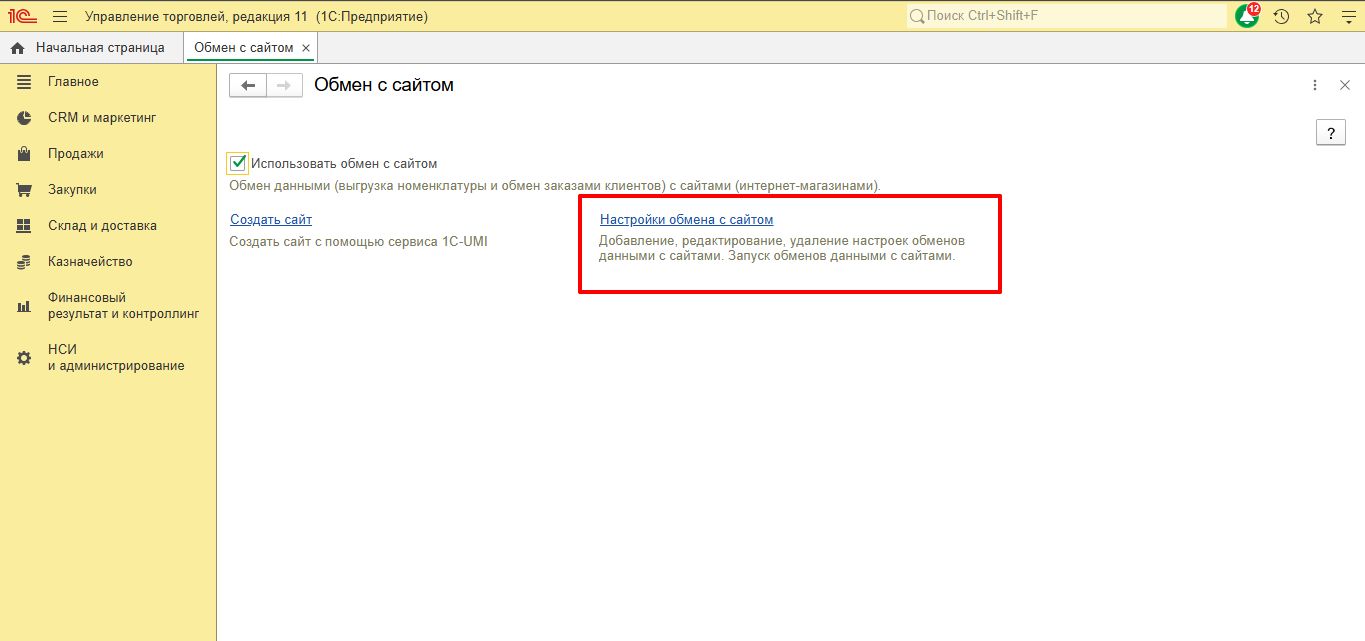Open Настройки обмена с сайтом link
The width and height of the screenshot is (1365, 641).
coord(686,219)
